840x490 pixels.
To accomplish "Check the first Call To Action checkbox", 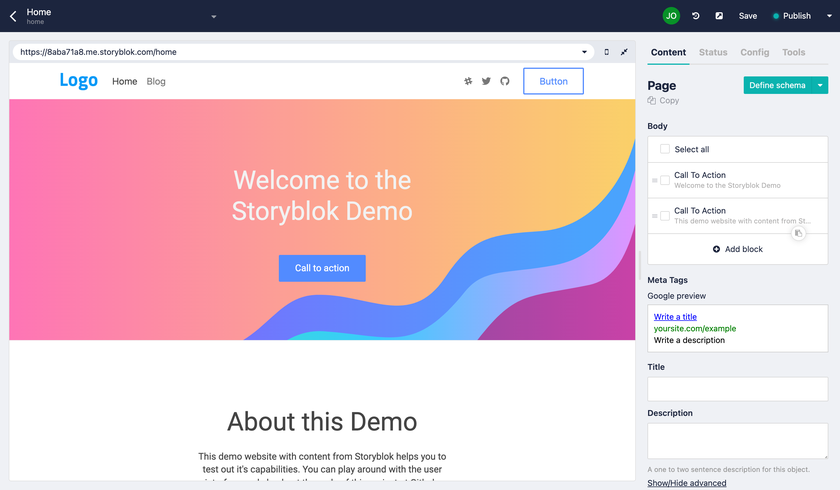I will click(x=665, y=180).
